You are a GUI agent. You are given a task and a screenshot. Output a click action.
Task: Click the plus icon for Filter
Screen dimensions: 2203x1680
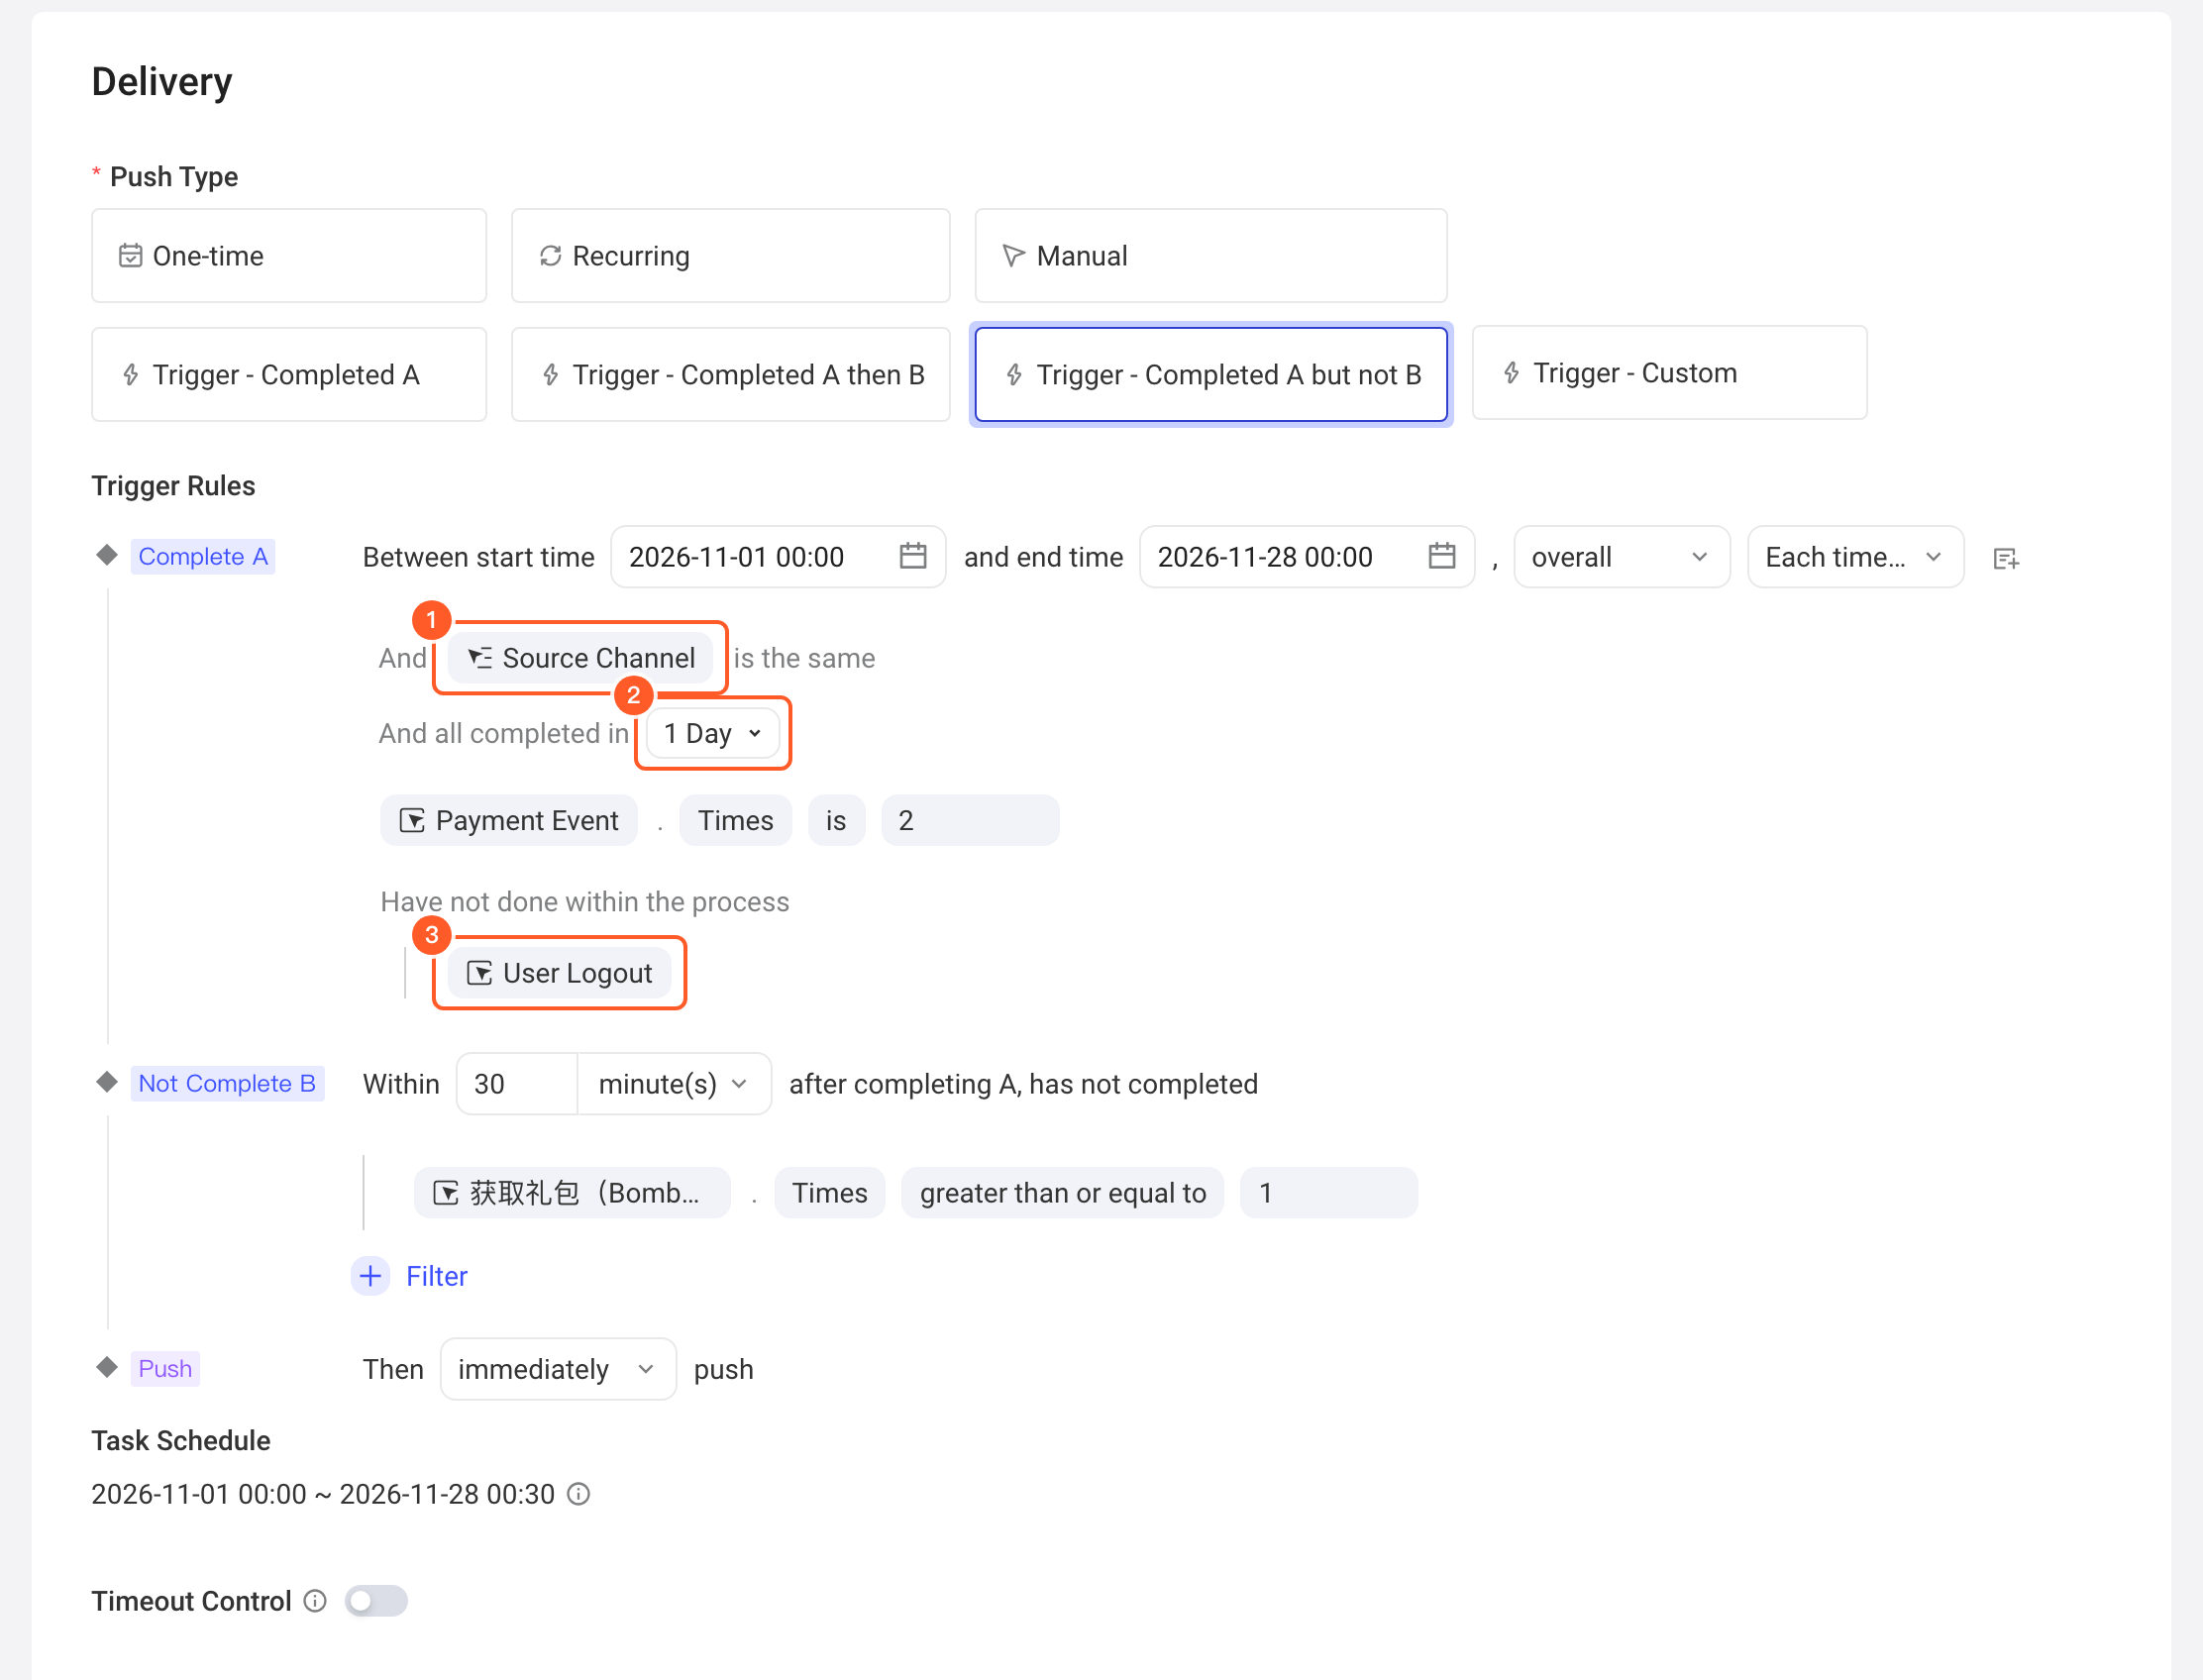[x=370, y=1275]
